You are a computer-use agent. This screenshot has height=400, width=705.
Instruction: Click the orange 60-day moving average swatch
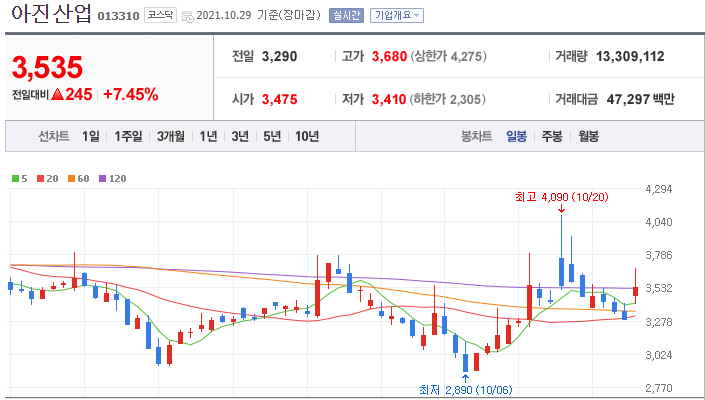pyautogui.click(x=71, y=178)
